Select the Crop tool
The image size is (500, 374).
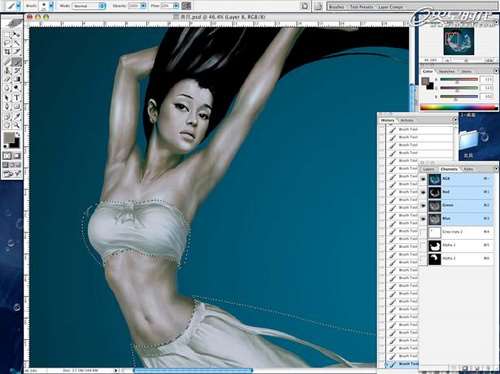(7, 52)
